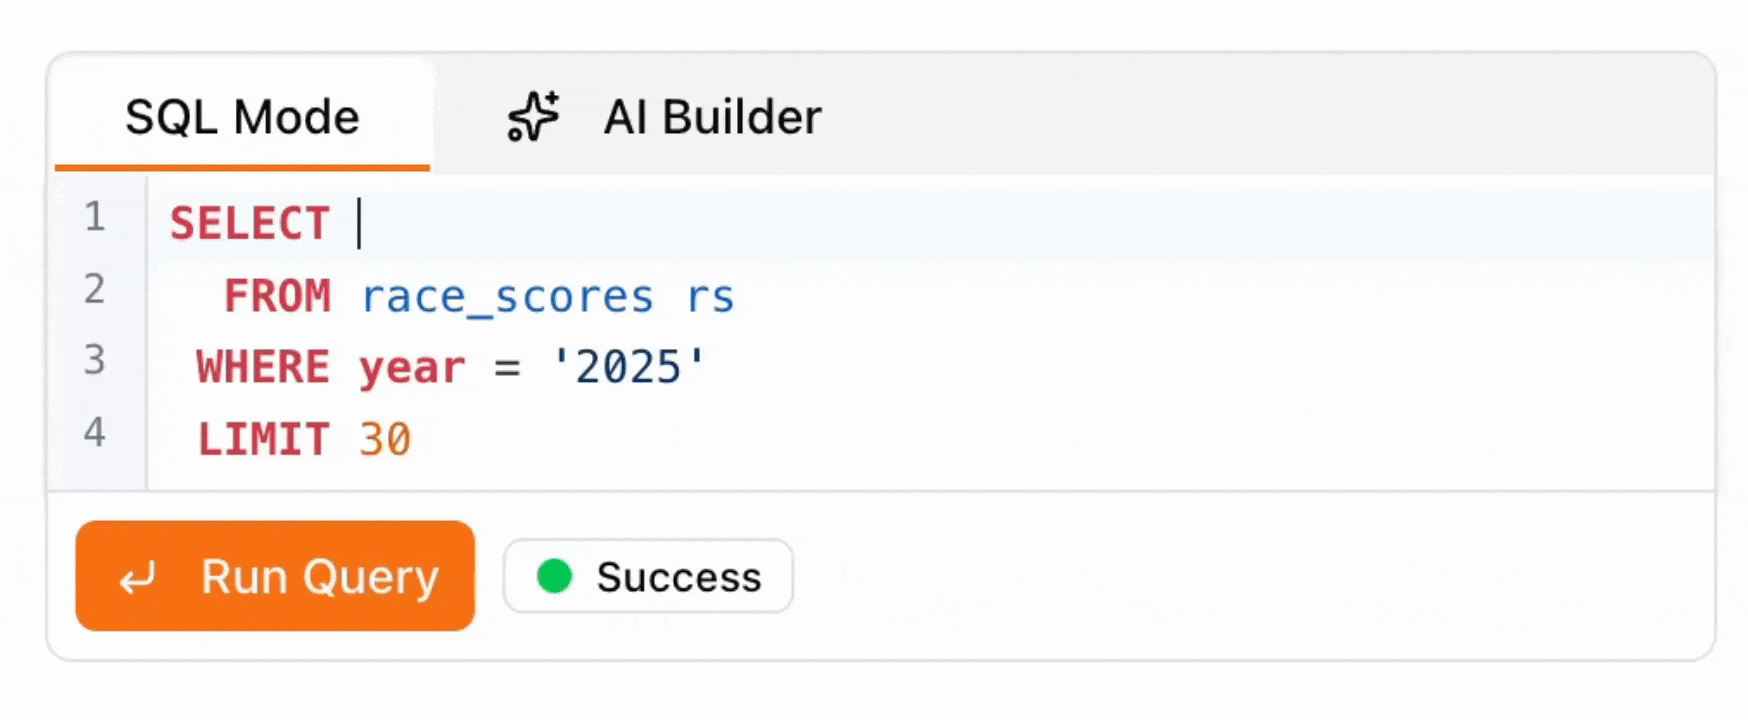Click line number 3 in the gutter

click(95, 360)
